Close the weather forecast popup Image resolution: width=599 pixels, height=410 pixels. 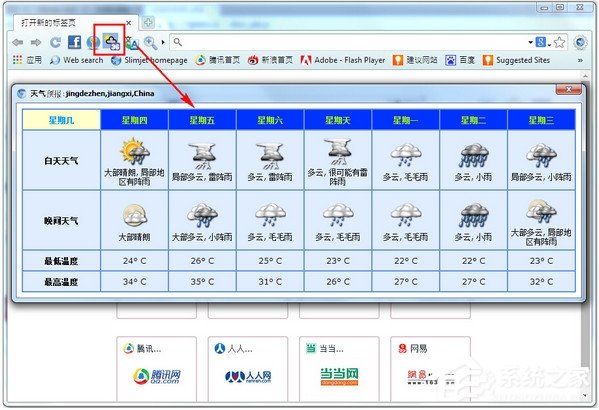pyautogui.click(x=568, y=89)
